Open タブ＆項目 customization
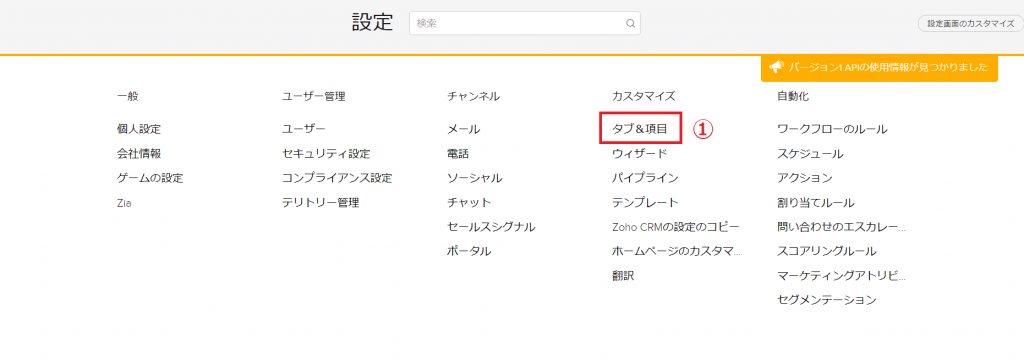 click(x=639, y=129)
